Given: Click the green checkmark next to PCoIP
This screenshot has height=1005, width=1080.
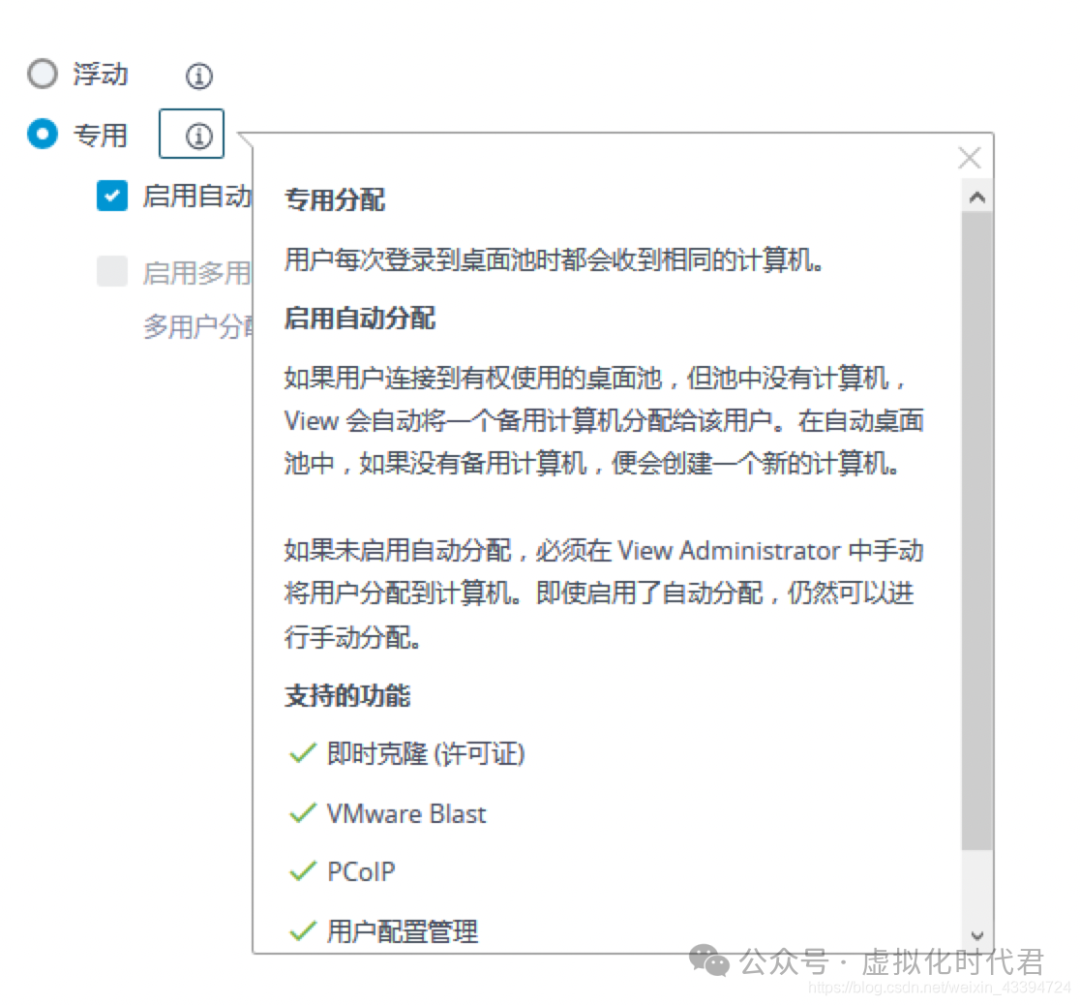Looking at the screenshot, I should point(303,871).
